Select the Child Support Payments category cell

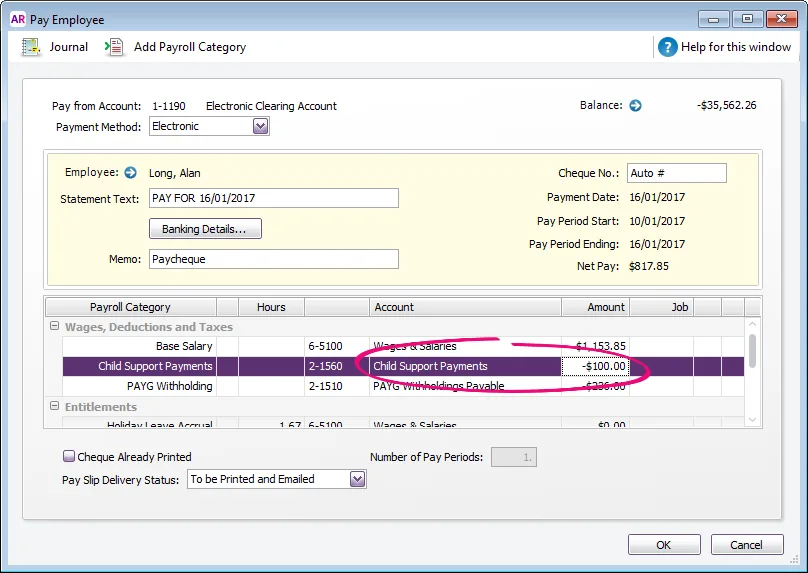point(140,366)
